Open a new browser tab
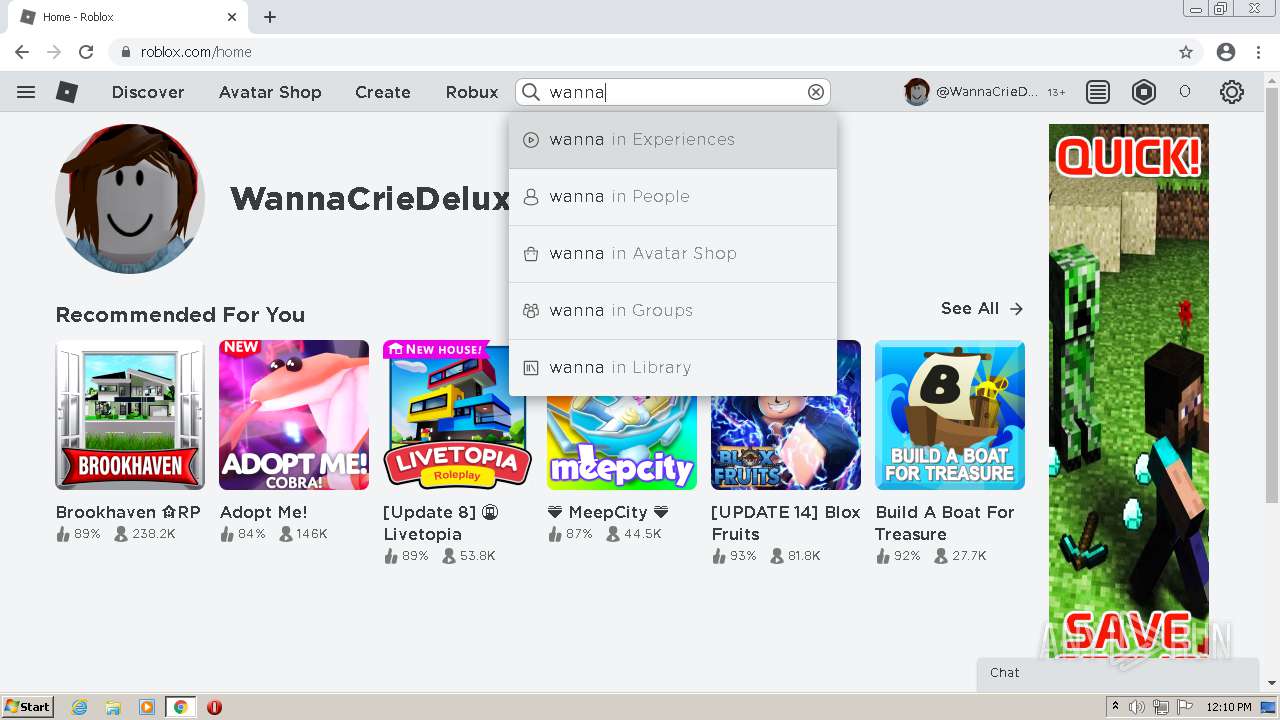This screenshot has height=720, width=1280. (270, 17)
